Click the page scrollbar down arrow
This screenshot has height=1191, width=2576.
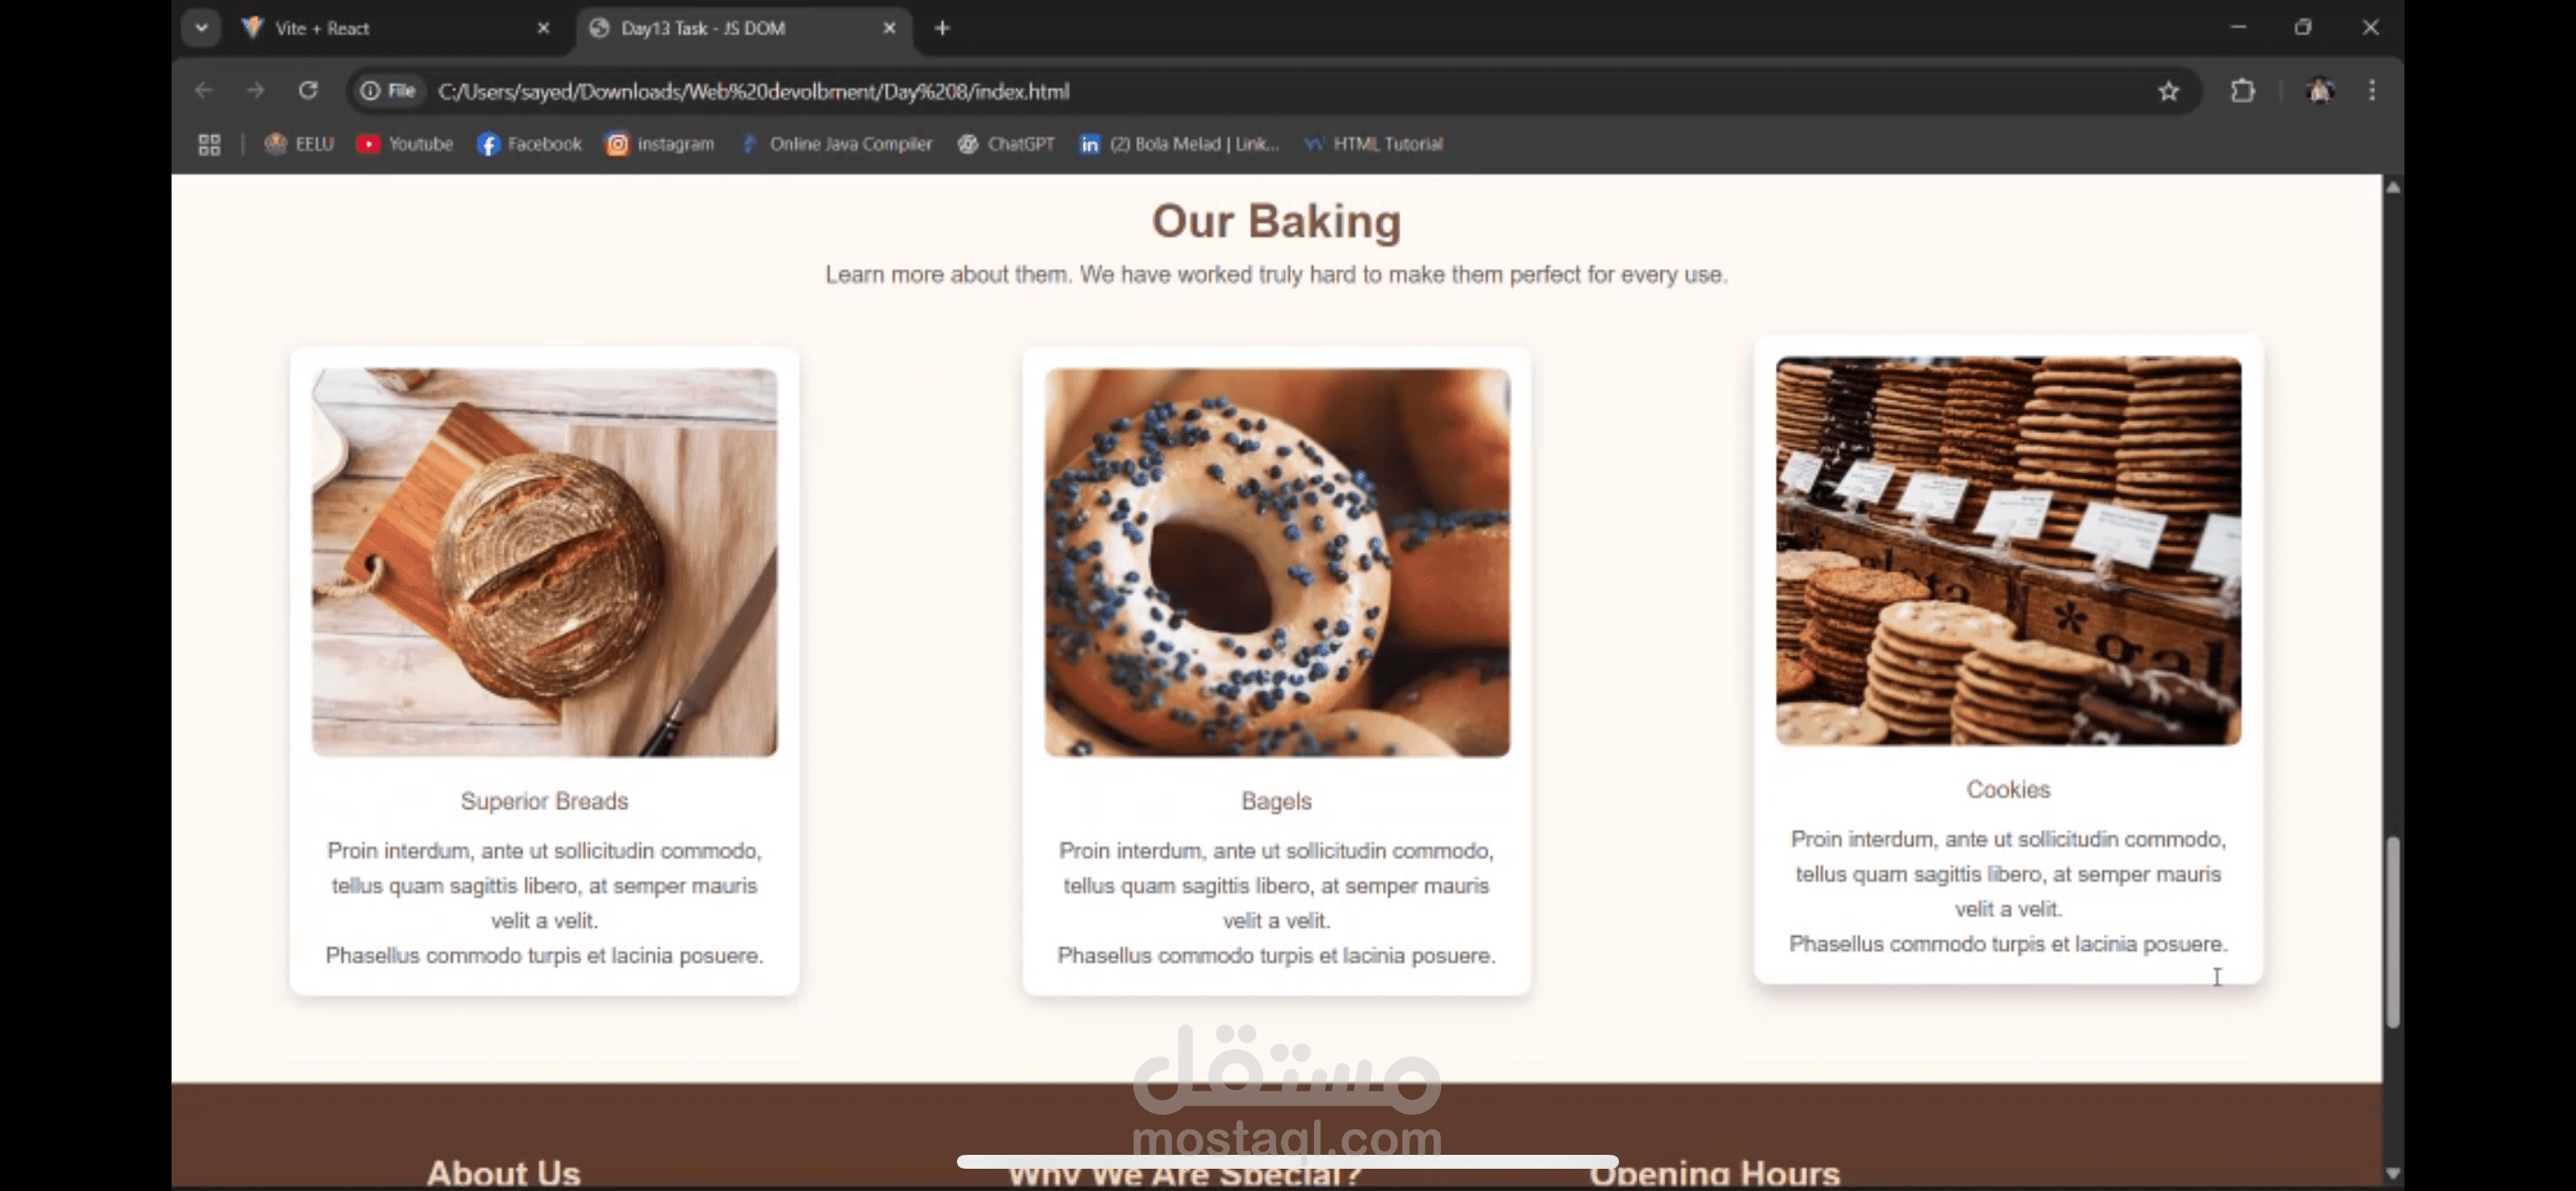[x=2392, y=1173]
